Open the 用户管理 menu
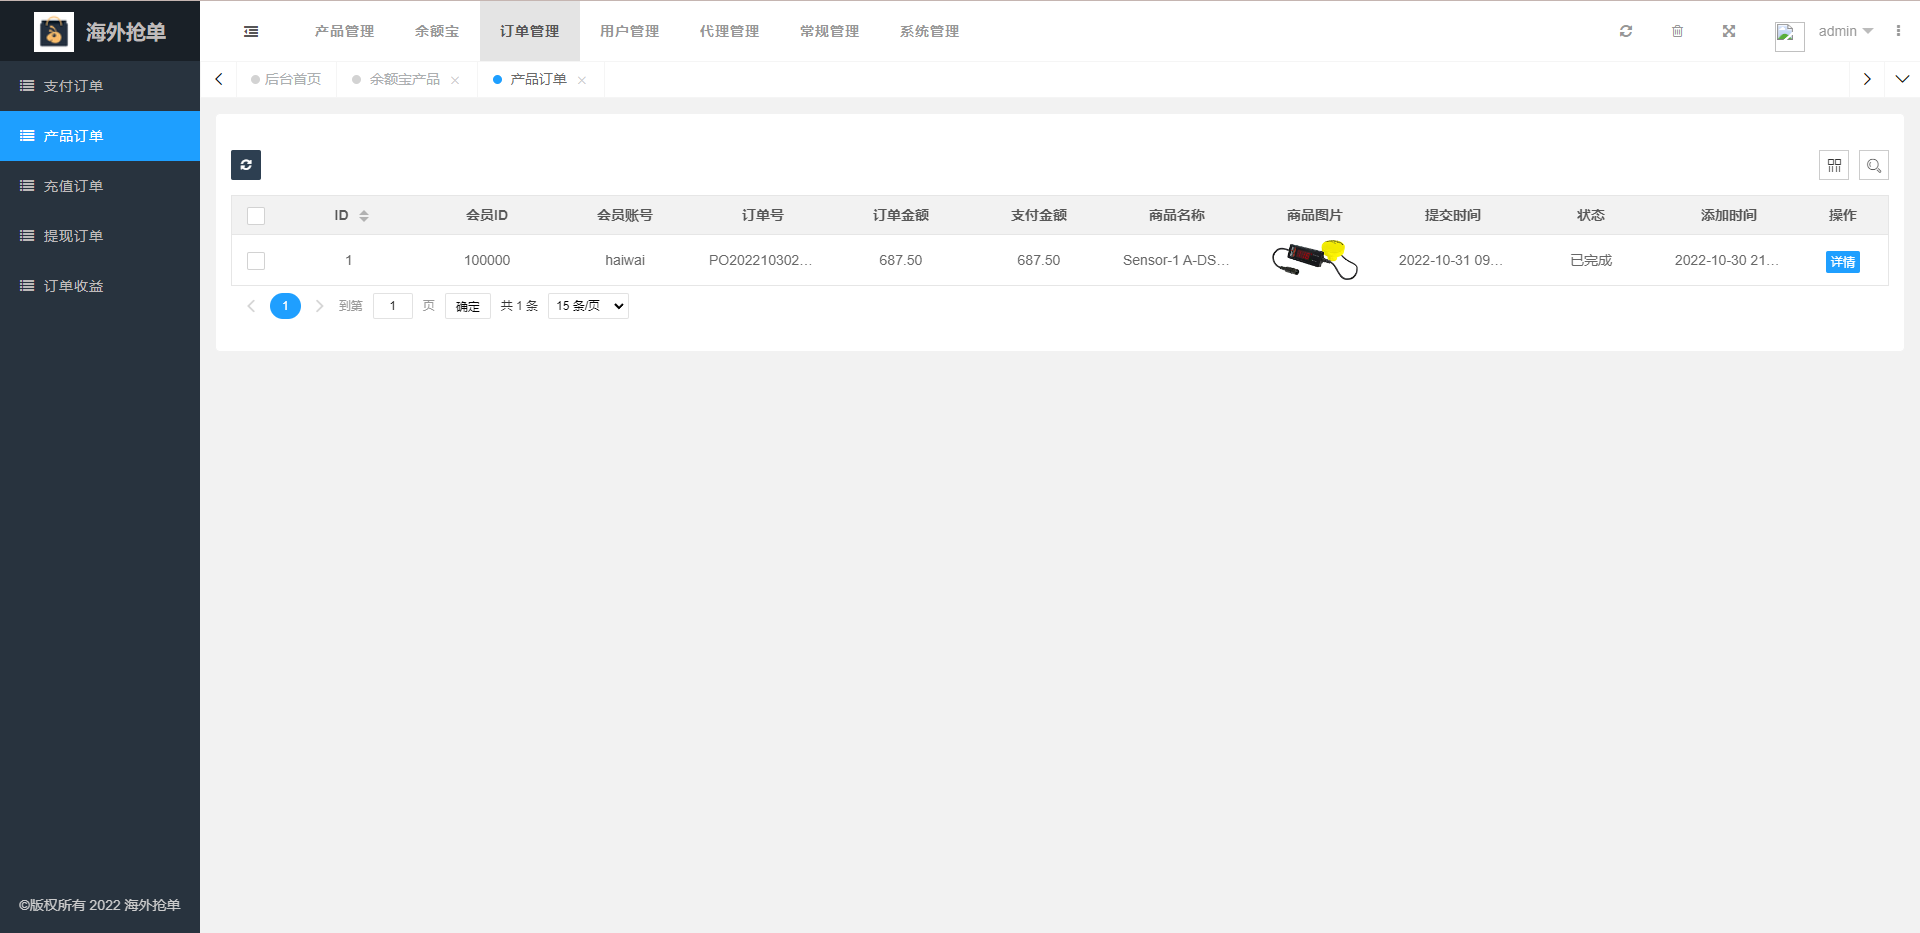This screenshot has width=1920, height=933. click(x=629, y=30)
